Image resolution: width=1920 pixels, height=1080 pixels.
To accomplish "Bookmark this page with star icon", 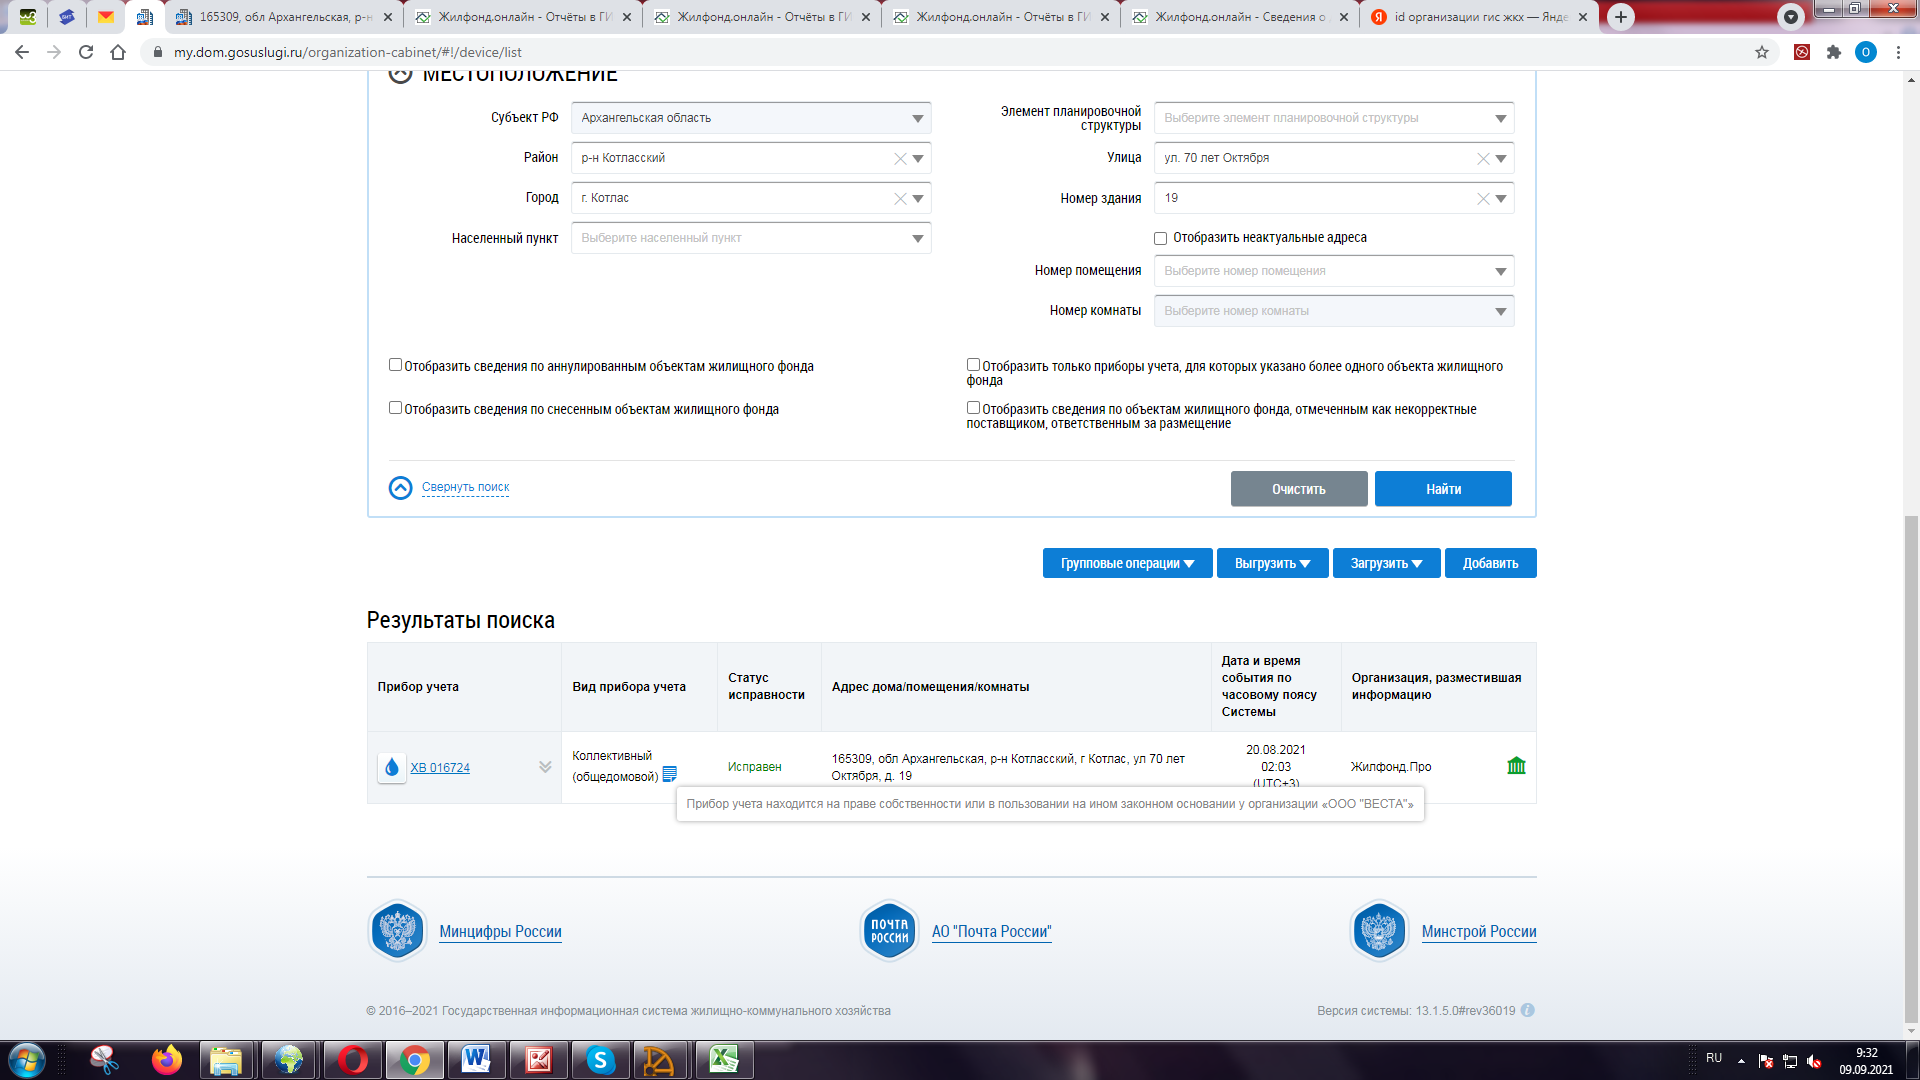I will (x=1762, y=52).
